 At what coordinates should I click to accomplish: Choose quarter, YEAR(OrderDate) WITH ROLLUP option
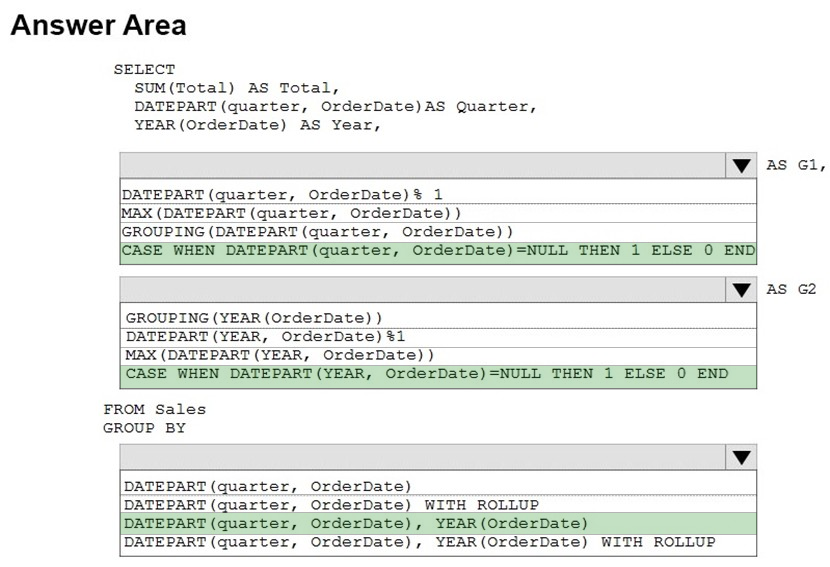(438, 544)
